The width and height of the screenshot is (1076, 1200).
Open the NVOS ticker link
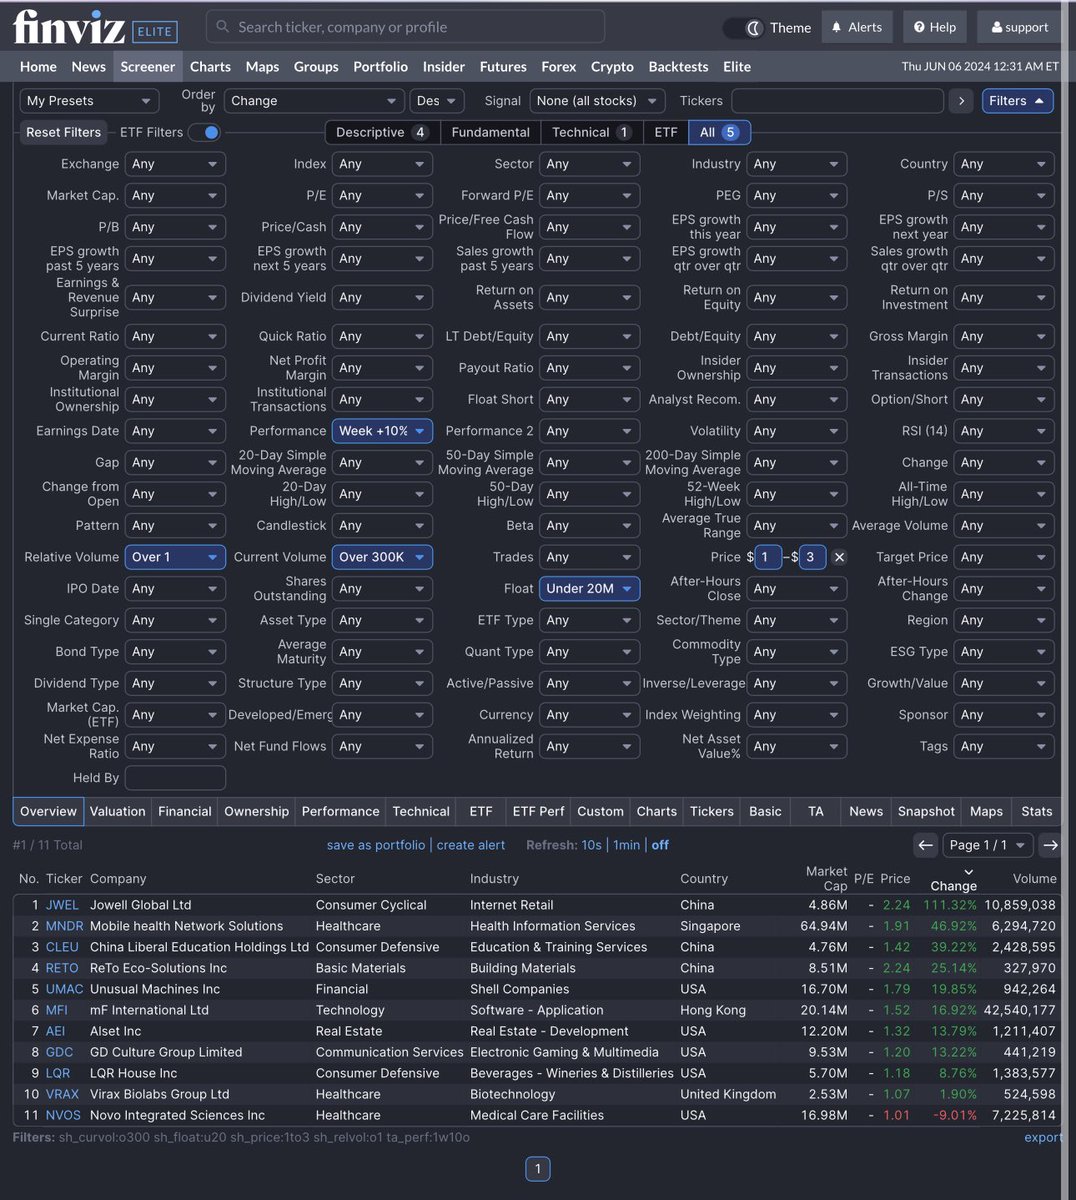coord(63,1115)
